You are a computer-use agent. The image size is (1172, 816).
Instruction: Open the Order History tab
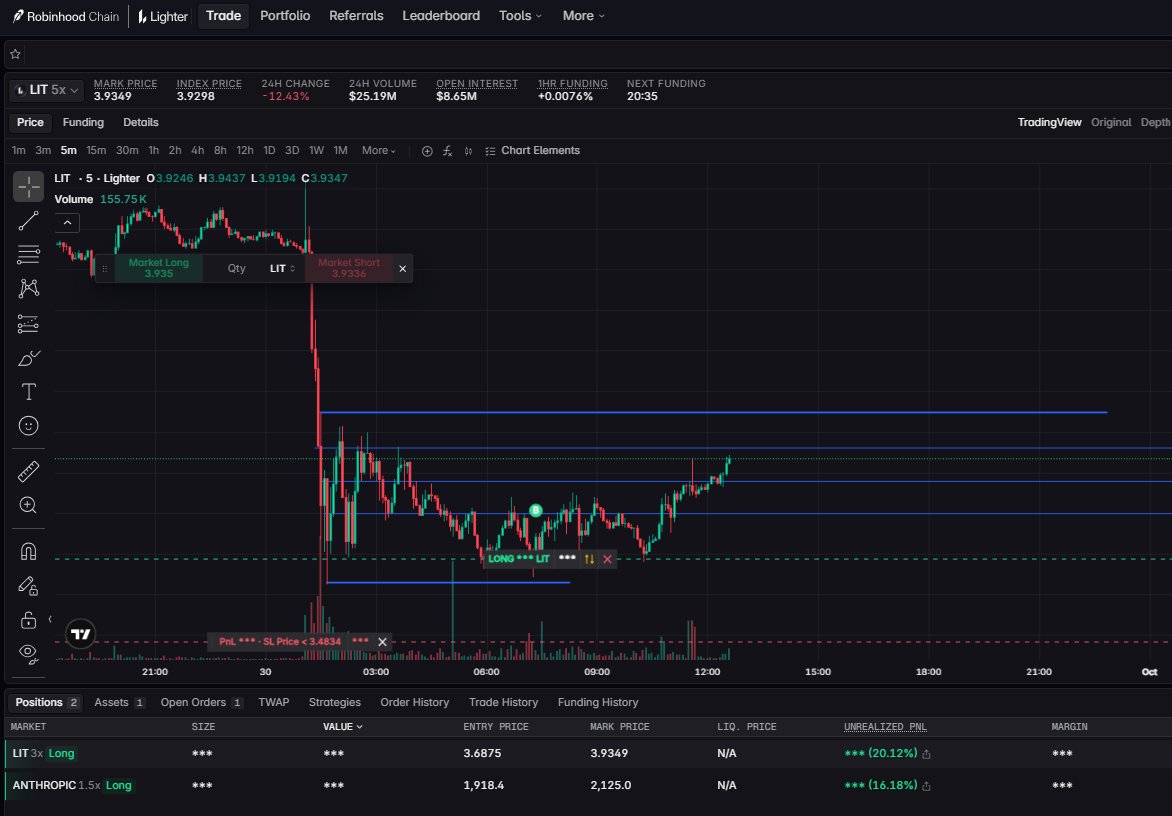[x=415, y=702]
